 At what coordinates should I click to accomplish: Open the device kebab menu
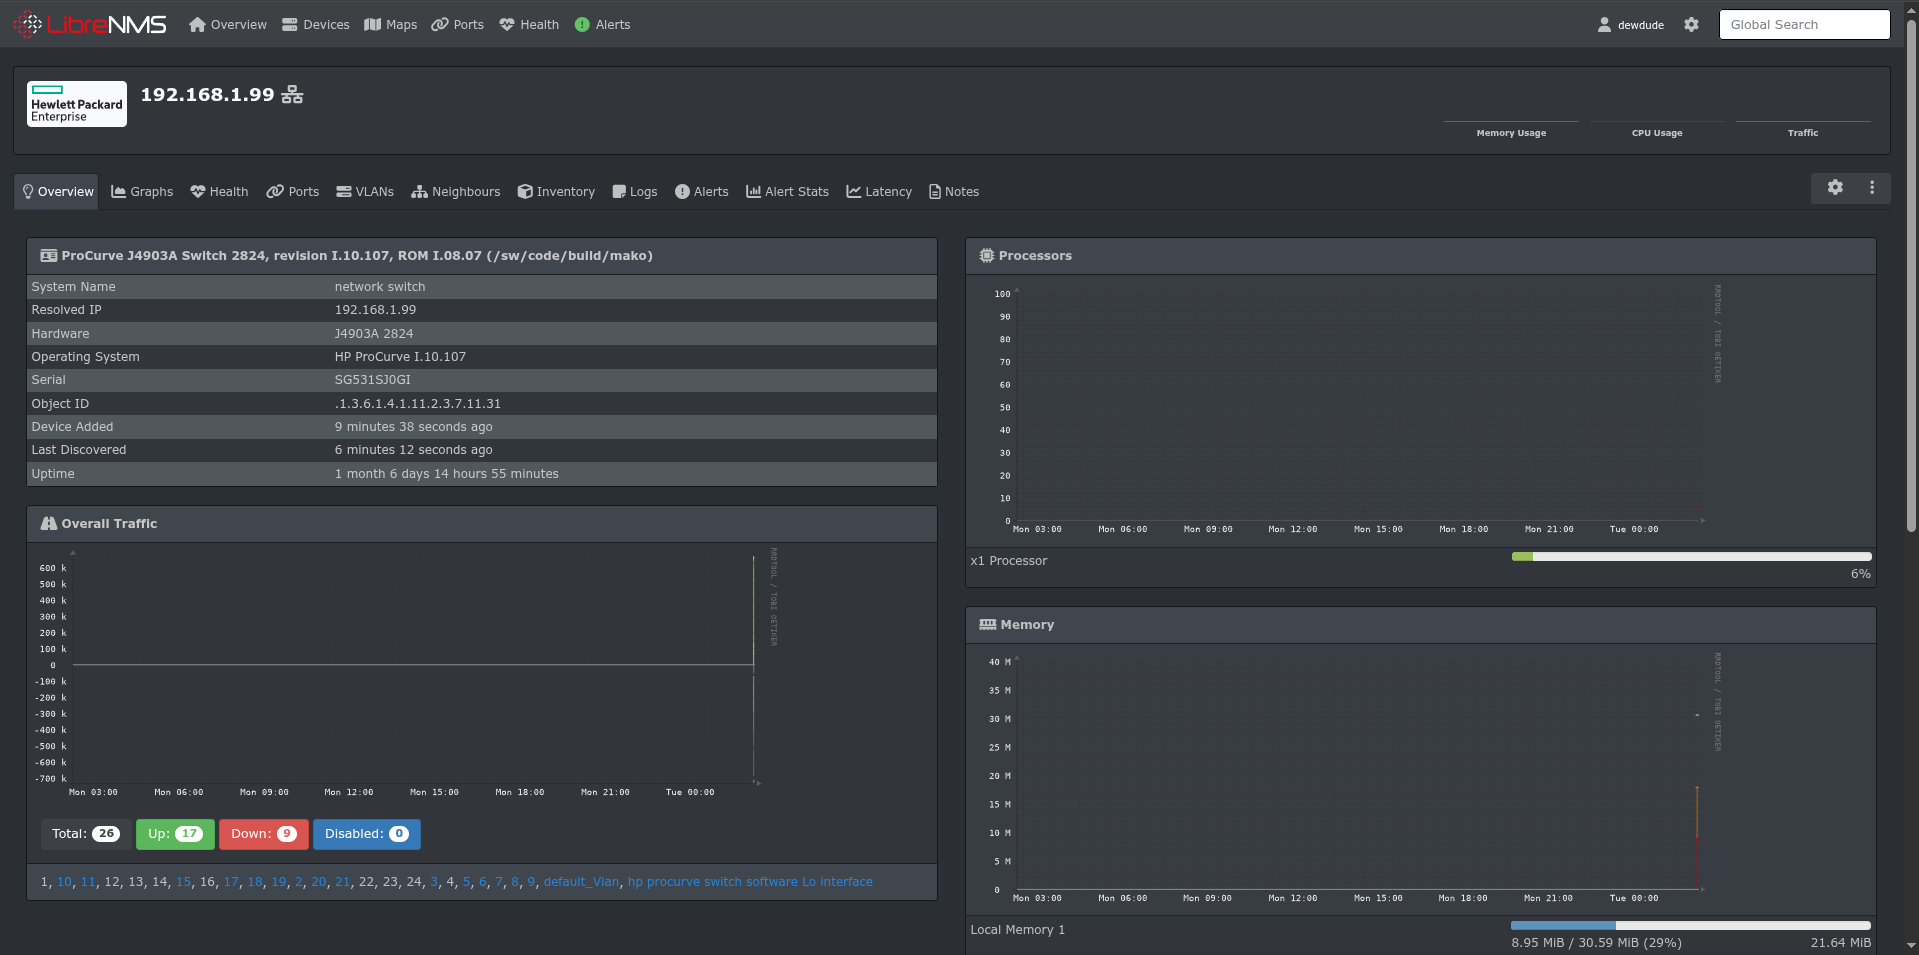(1872, 187)
